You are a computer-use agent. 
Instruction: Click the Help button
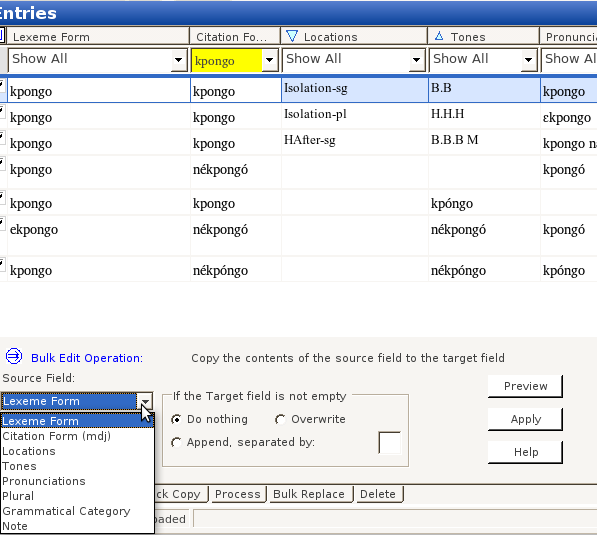525,452
